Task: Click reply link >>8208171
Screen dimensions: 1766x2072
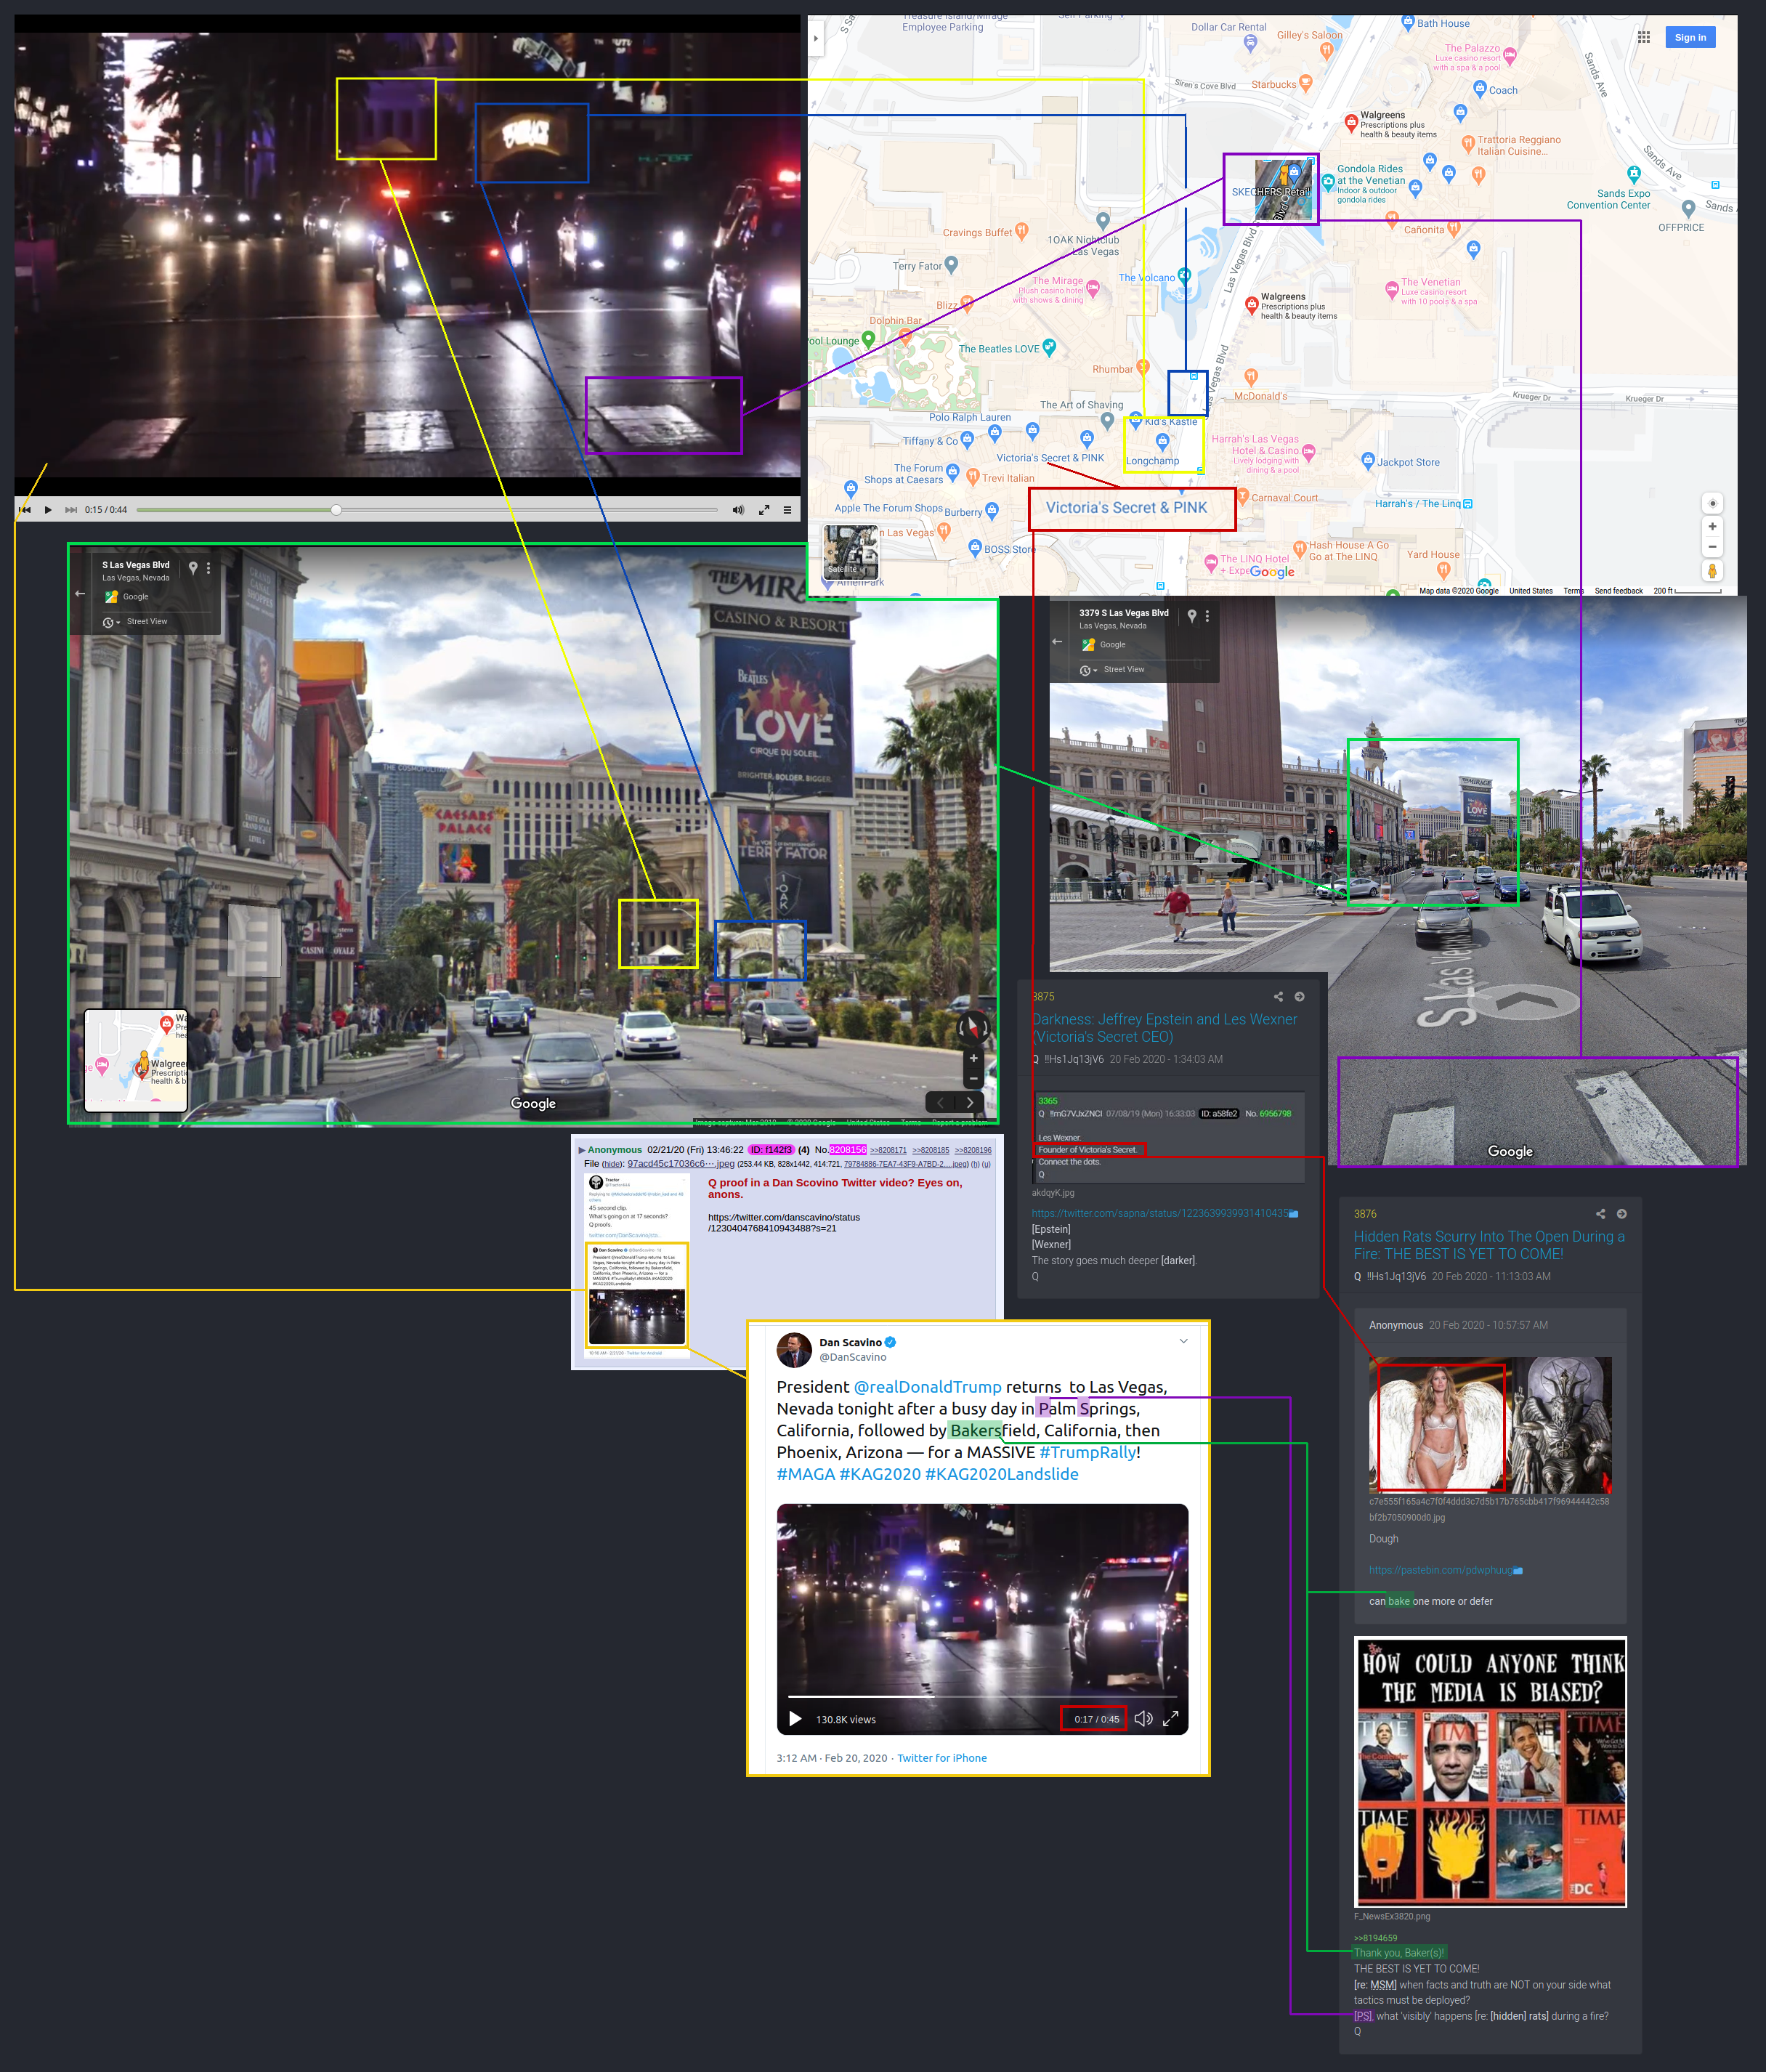Action: point(888,1150)
